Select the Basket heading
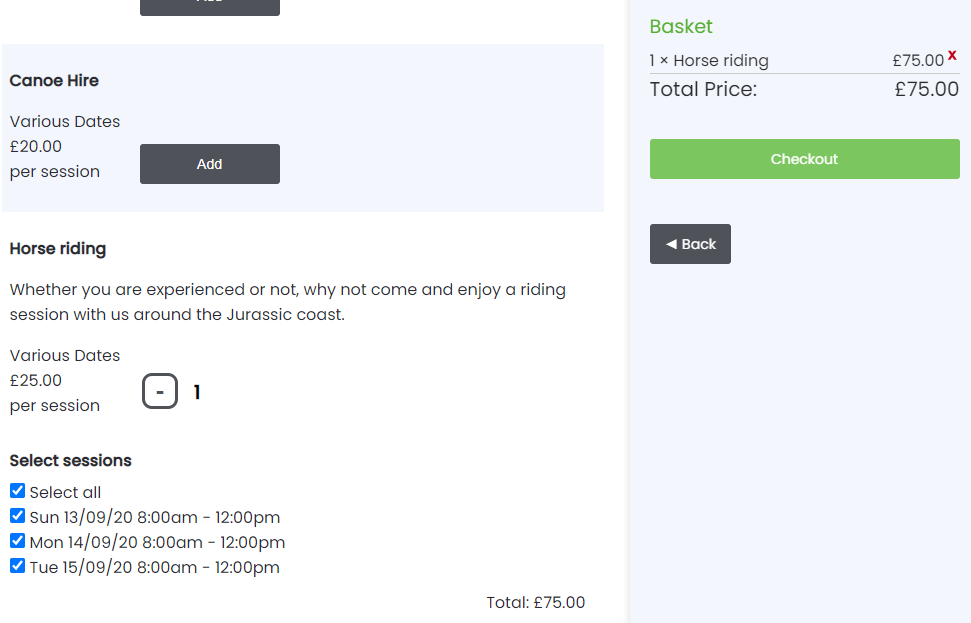The width and height of the screenshot is (971, 623). pos(681,27)
